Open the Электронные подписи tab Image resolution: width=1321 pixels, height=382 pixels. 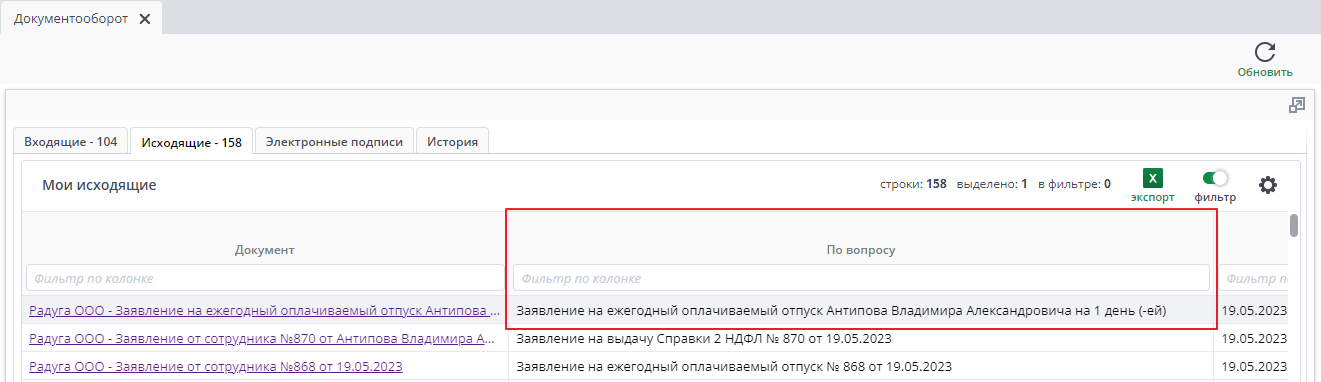point(334,142)
